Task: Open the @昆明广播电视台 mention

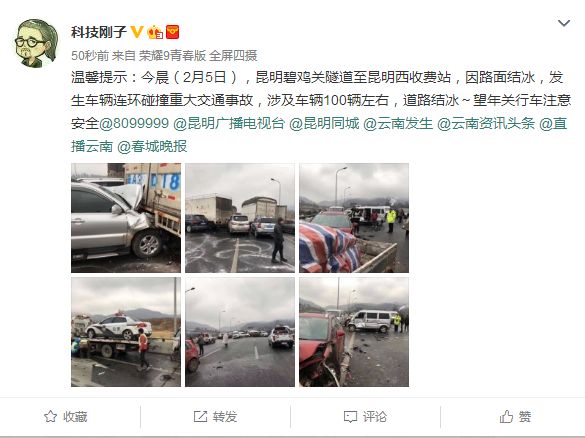Action: tap(229, 123)
